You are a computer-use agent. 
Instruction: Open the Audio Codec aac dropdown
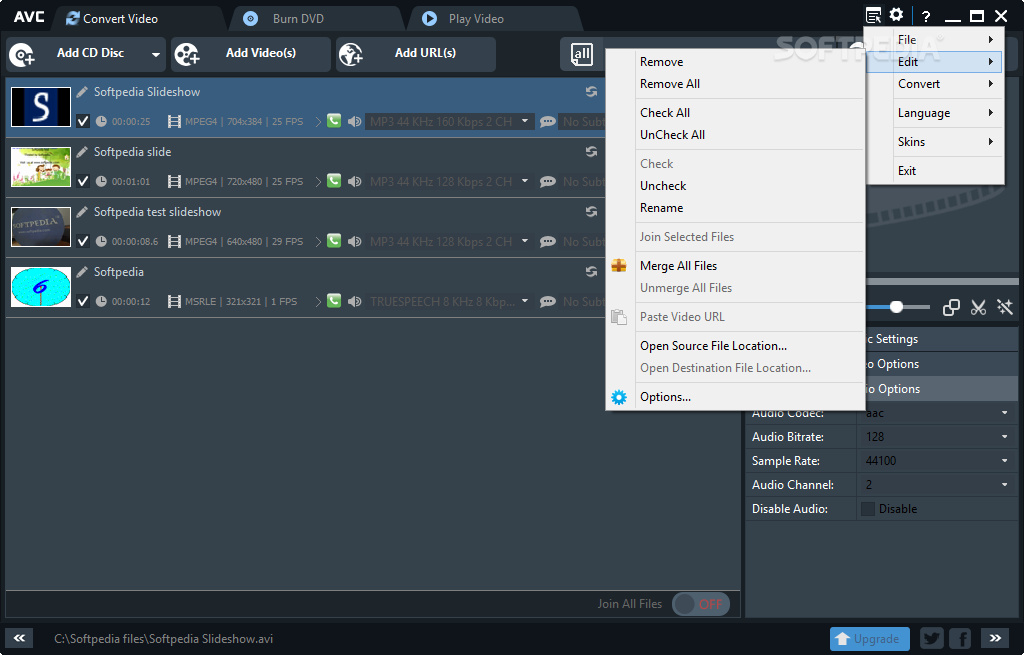tap(1004, 413)
